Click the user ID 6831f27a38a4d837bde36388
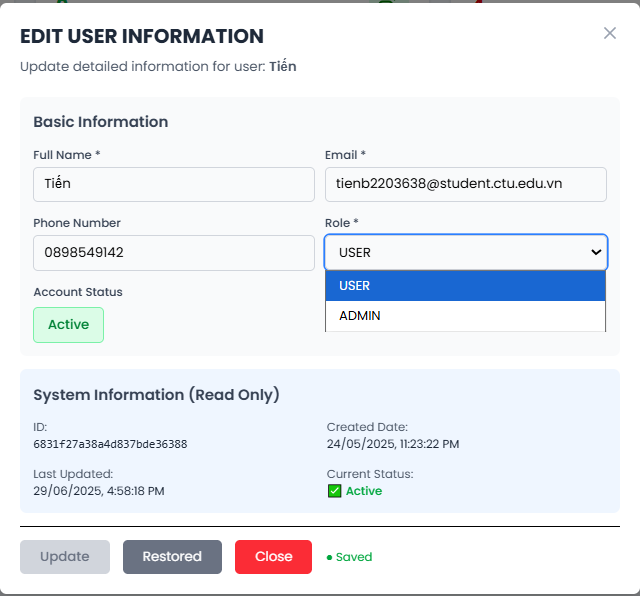The image size is (640, 596). (110, 444)
